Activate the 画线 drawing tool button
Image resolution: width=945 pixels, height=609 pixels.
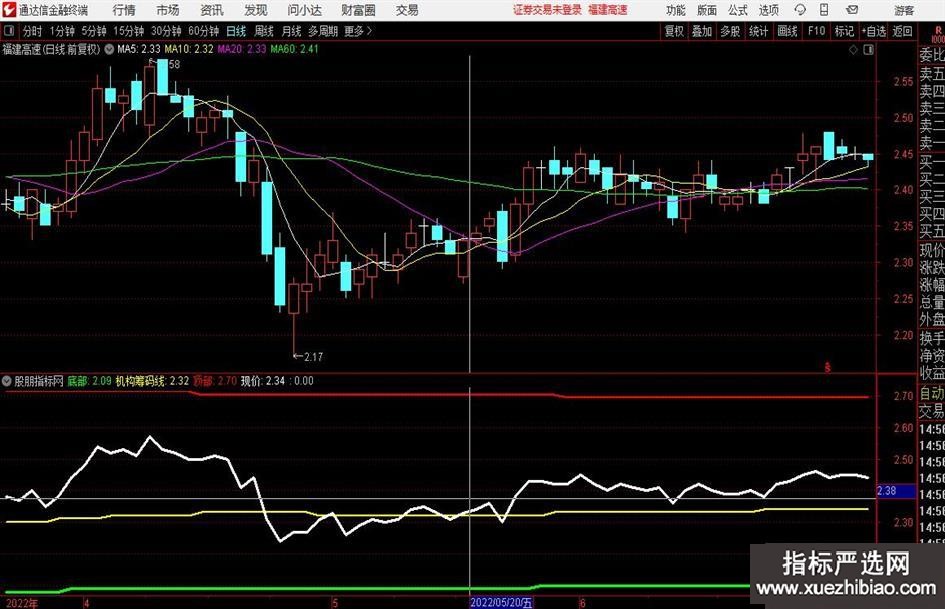click(x=787, y=31)
